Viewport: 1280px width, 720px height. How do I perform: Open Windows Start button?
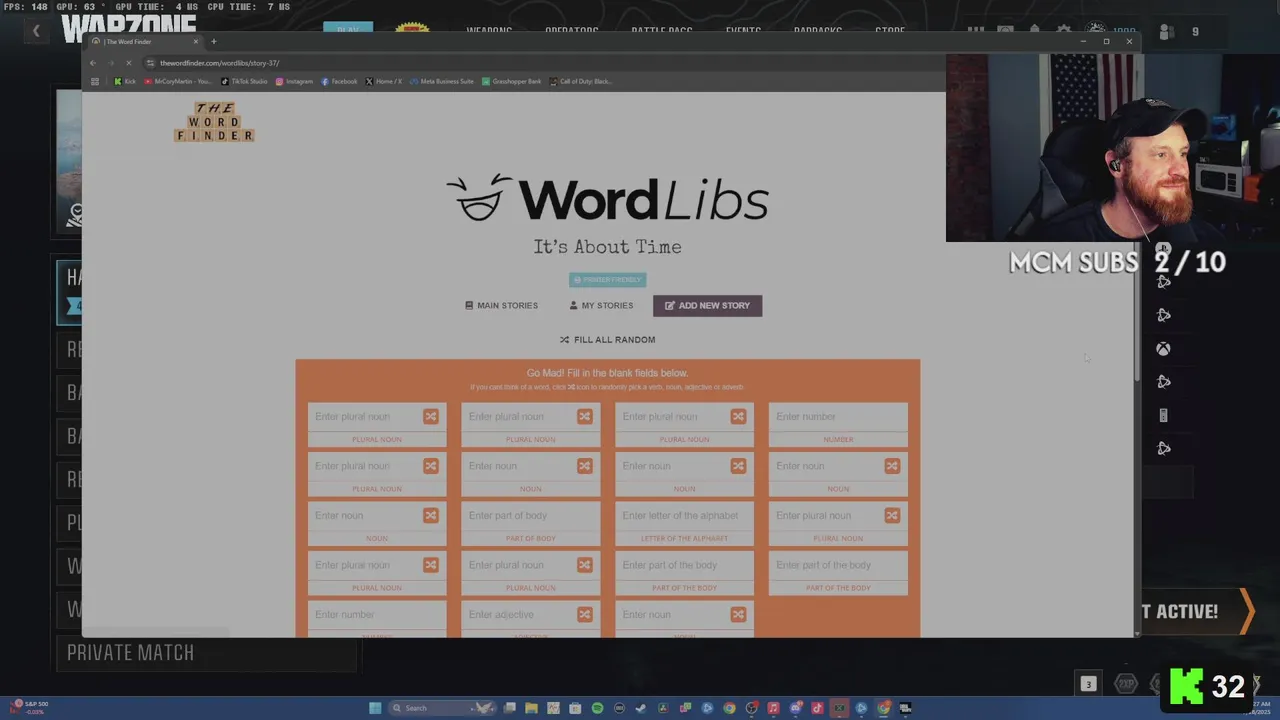375,708
